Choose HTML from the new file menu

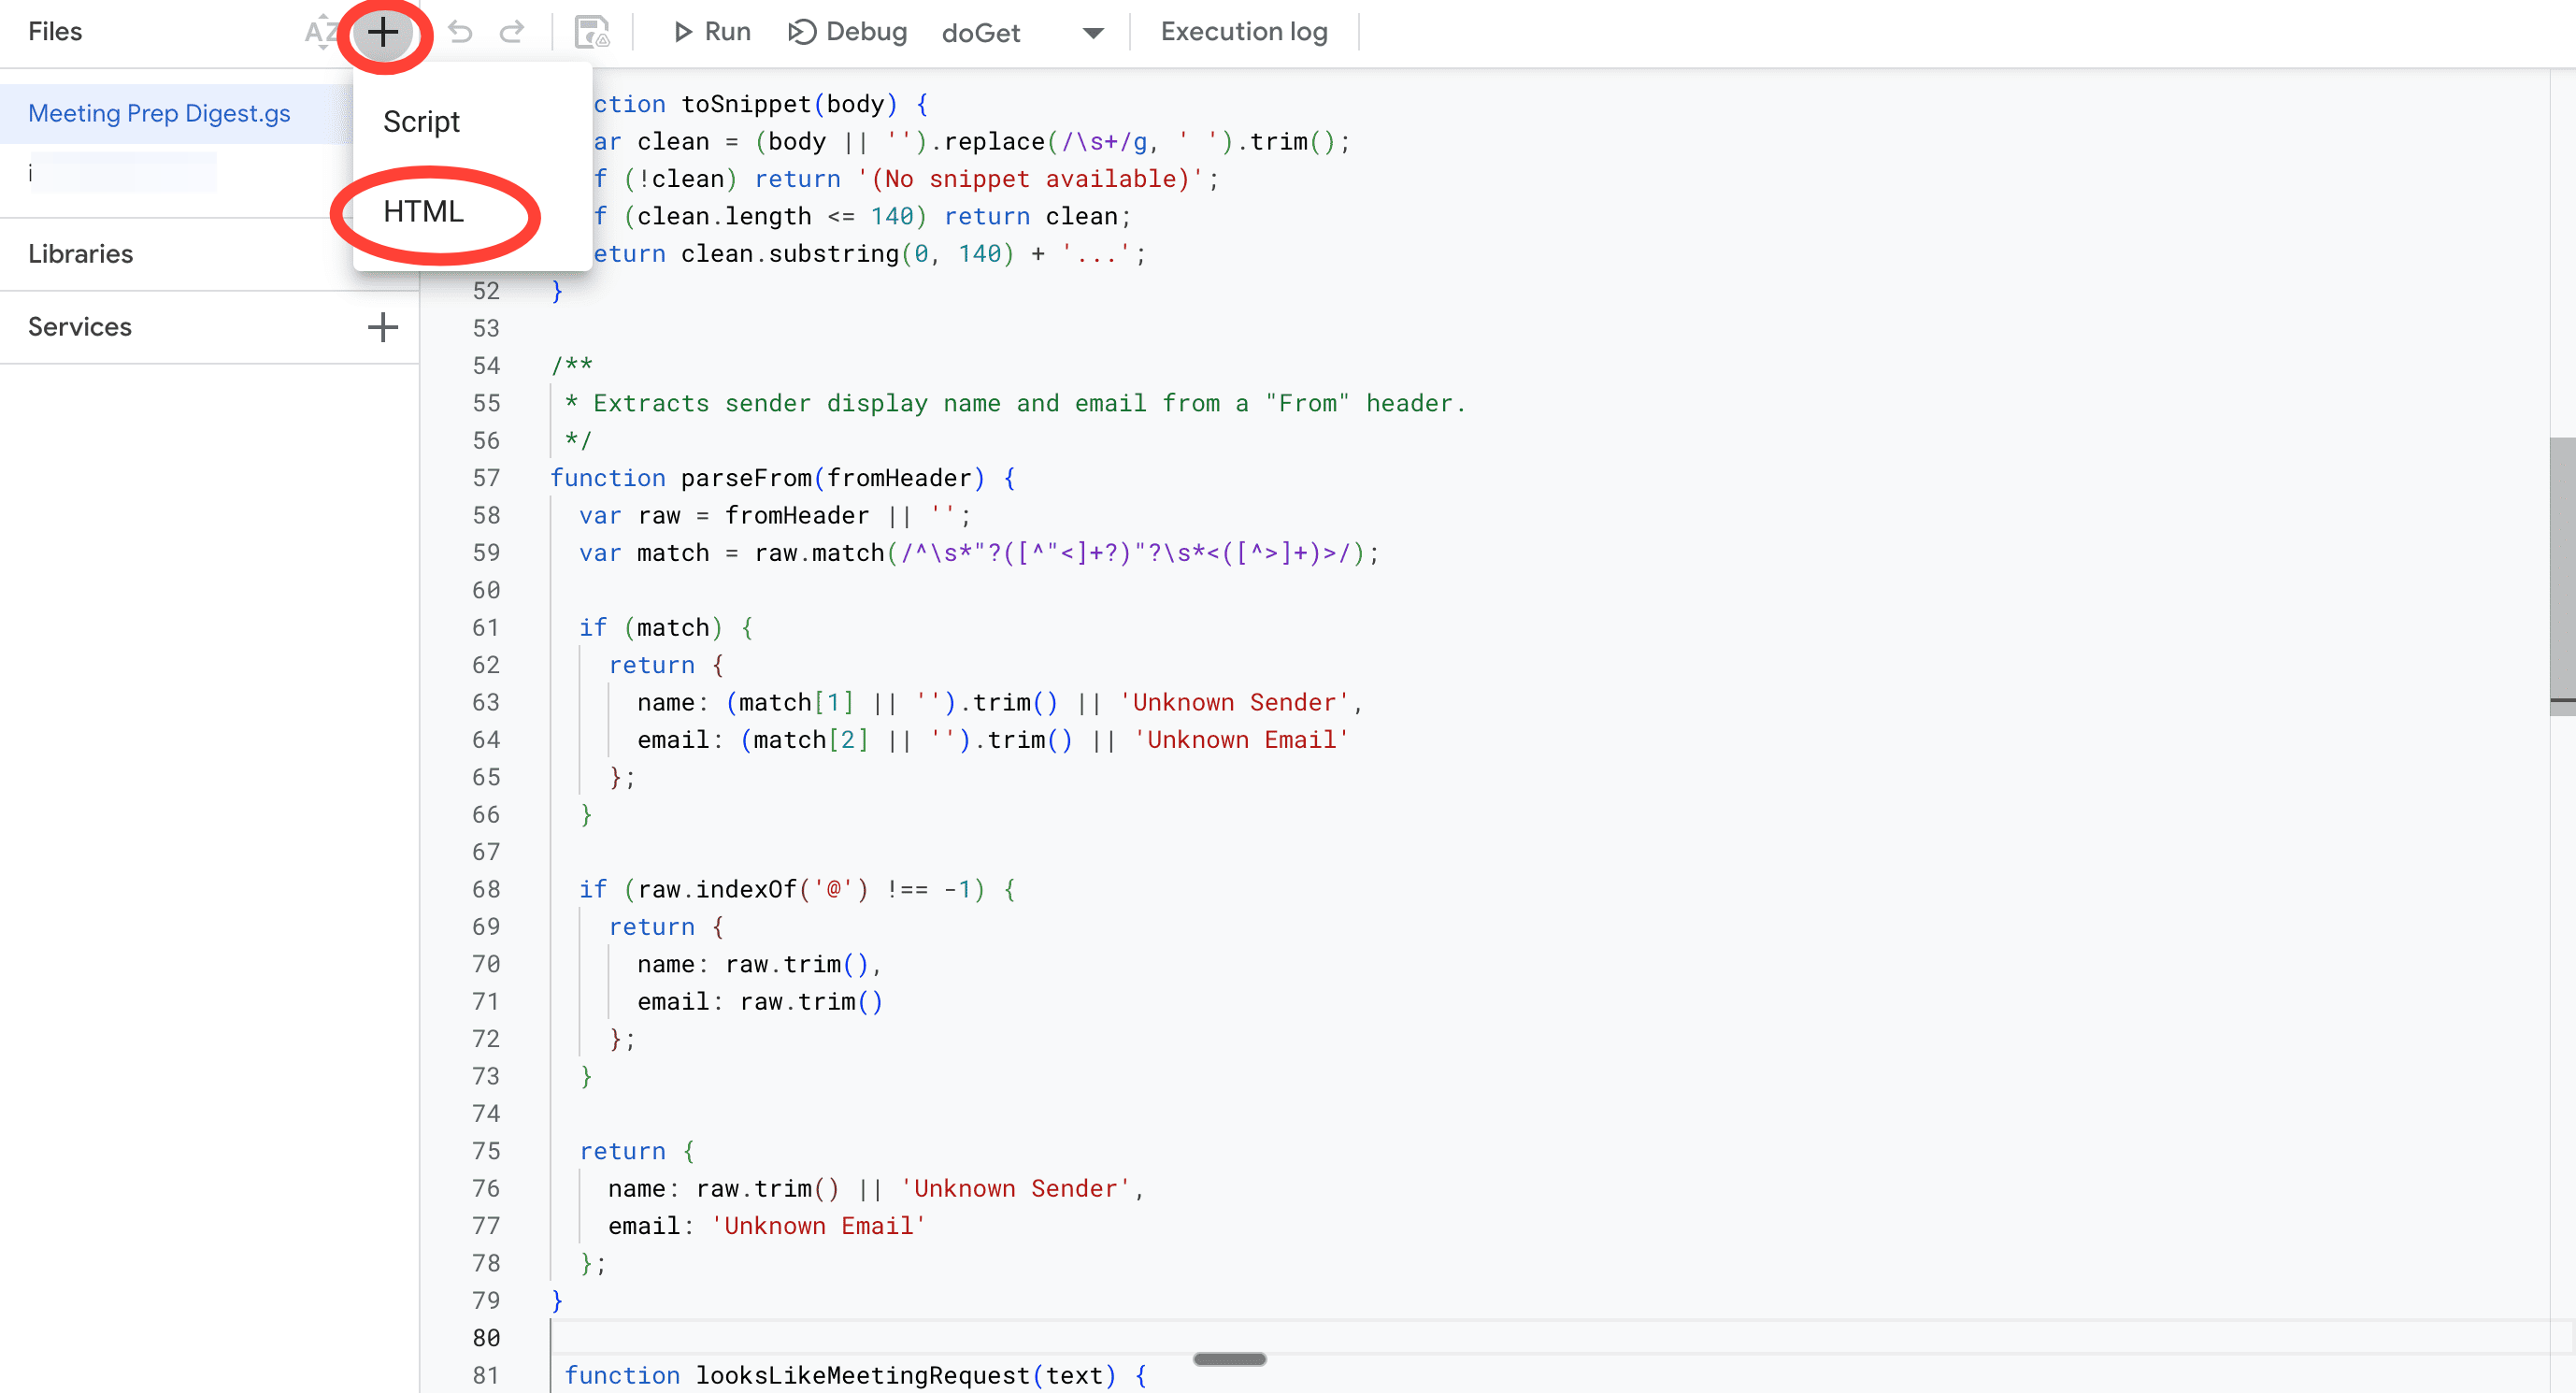(x=423, y=212)
